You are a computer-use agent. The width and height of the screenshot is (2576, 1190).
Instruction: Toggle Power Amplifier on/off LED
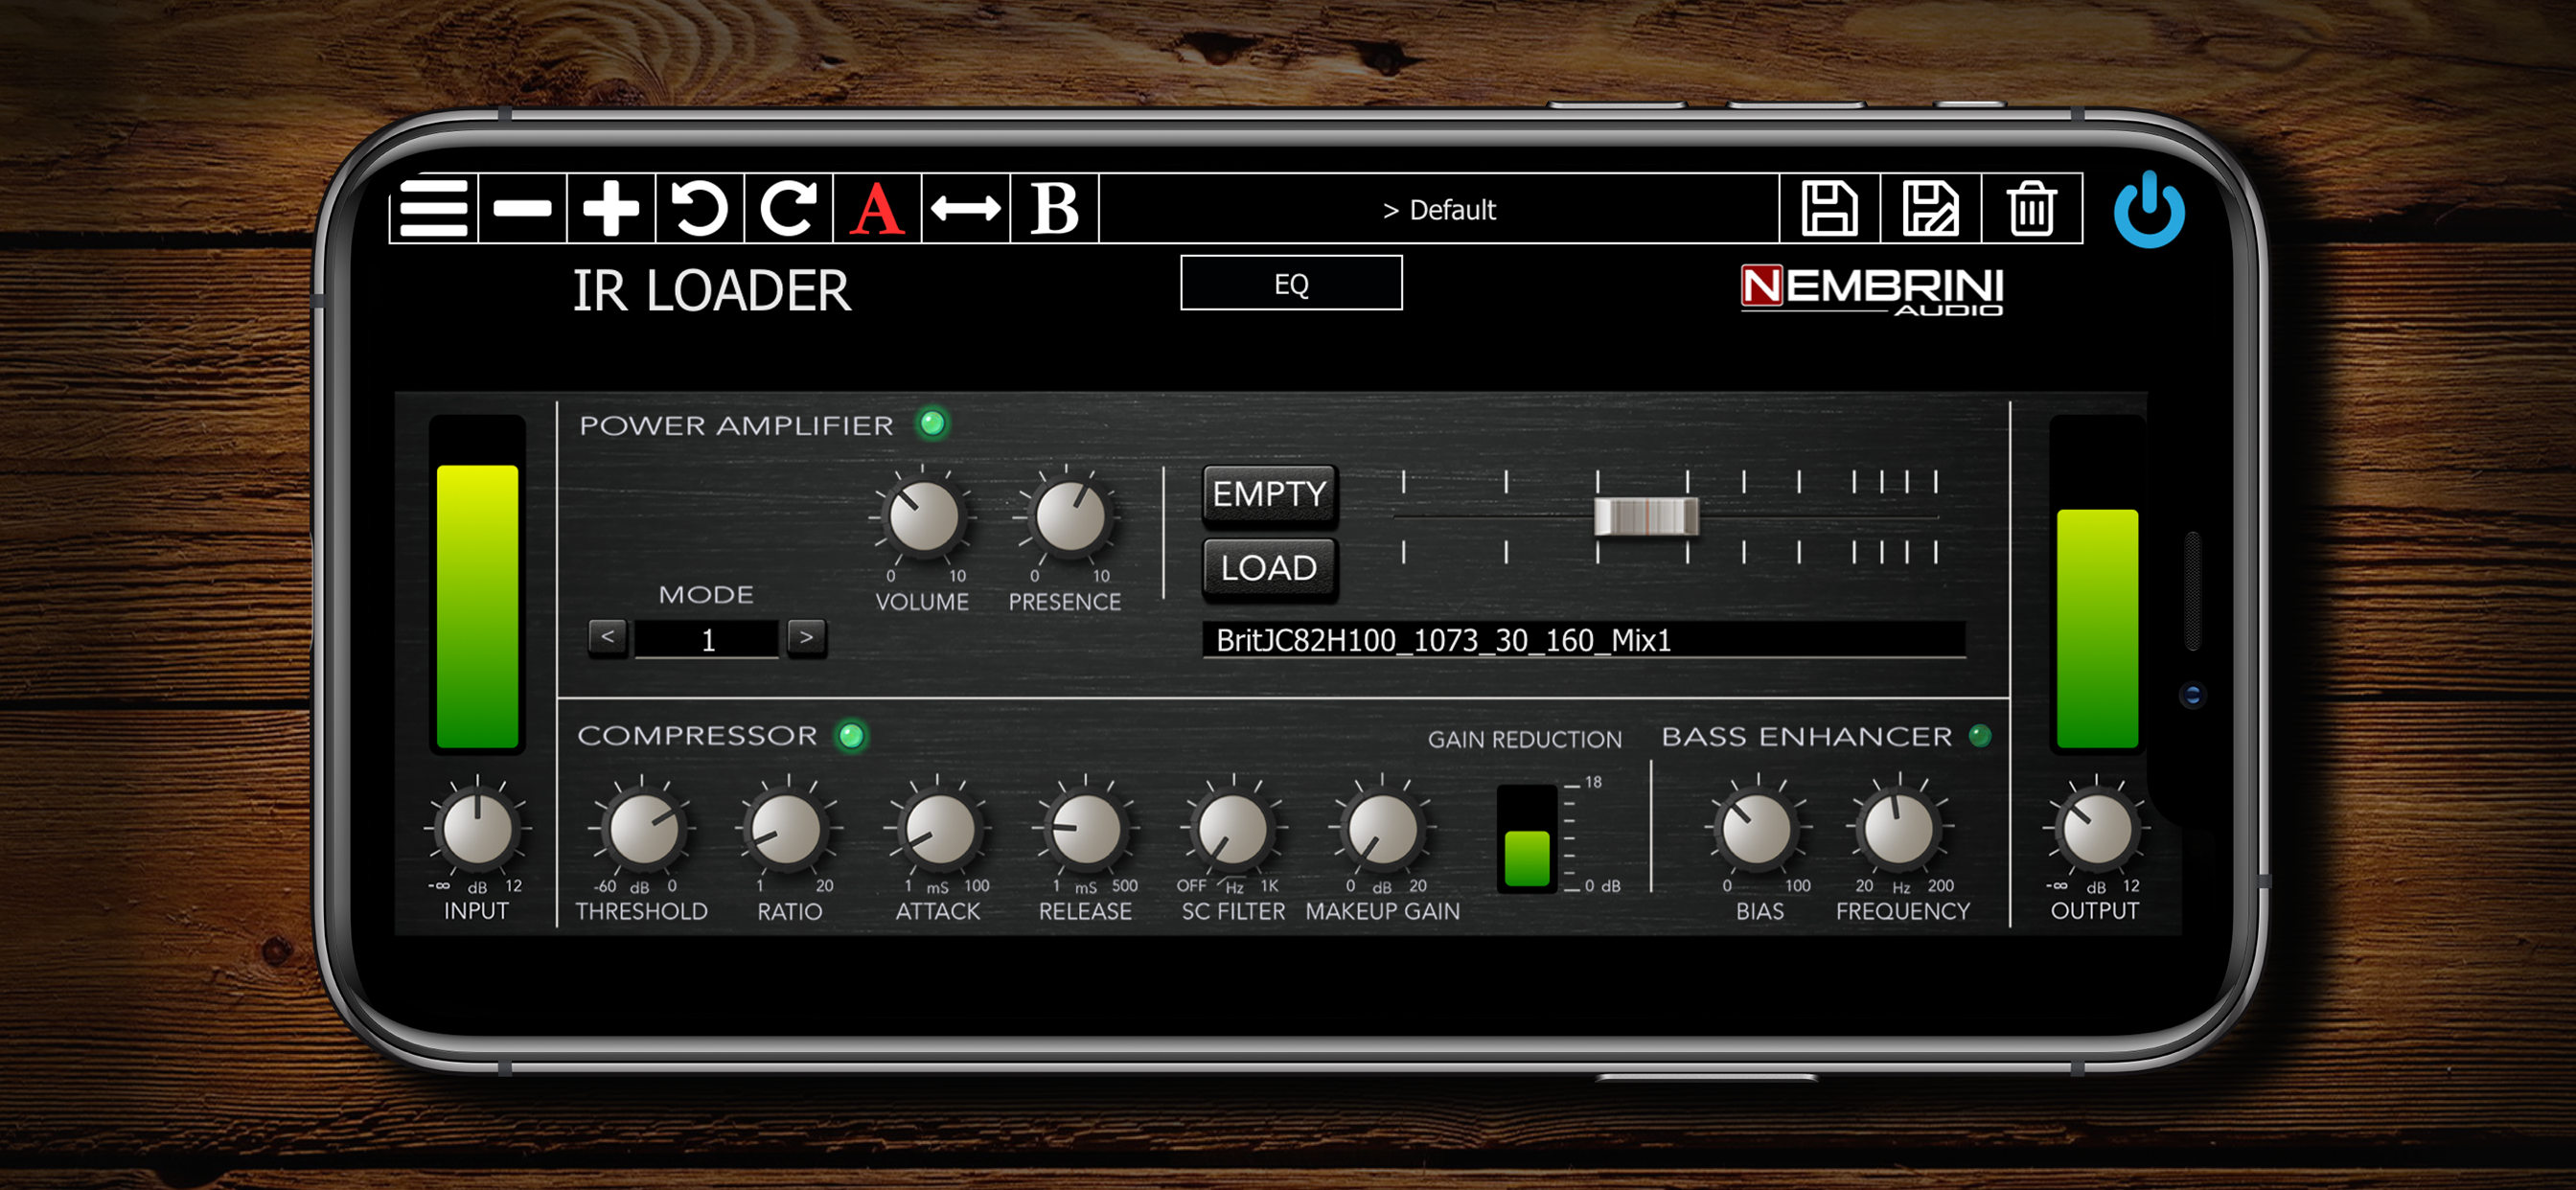(932, 423)
